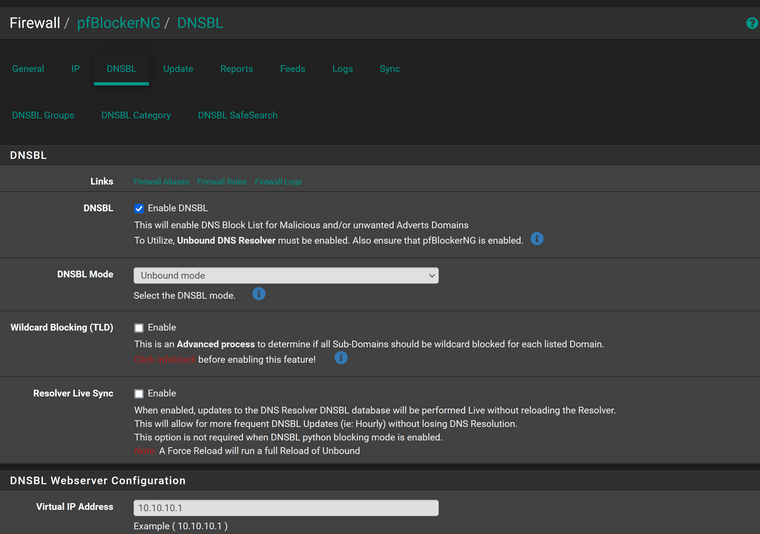760x534 pixels.
Task: Open the help icon in page header
Action: click(752, 23)
